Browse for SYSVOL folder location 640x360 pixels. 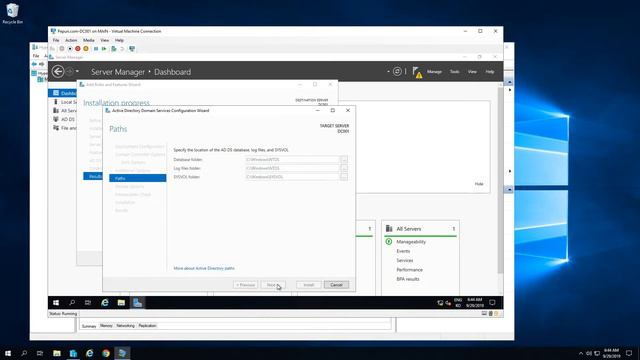pos(344,177)
